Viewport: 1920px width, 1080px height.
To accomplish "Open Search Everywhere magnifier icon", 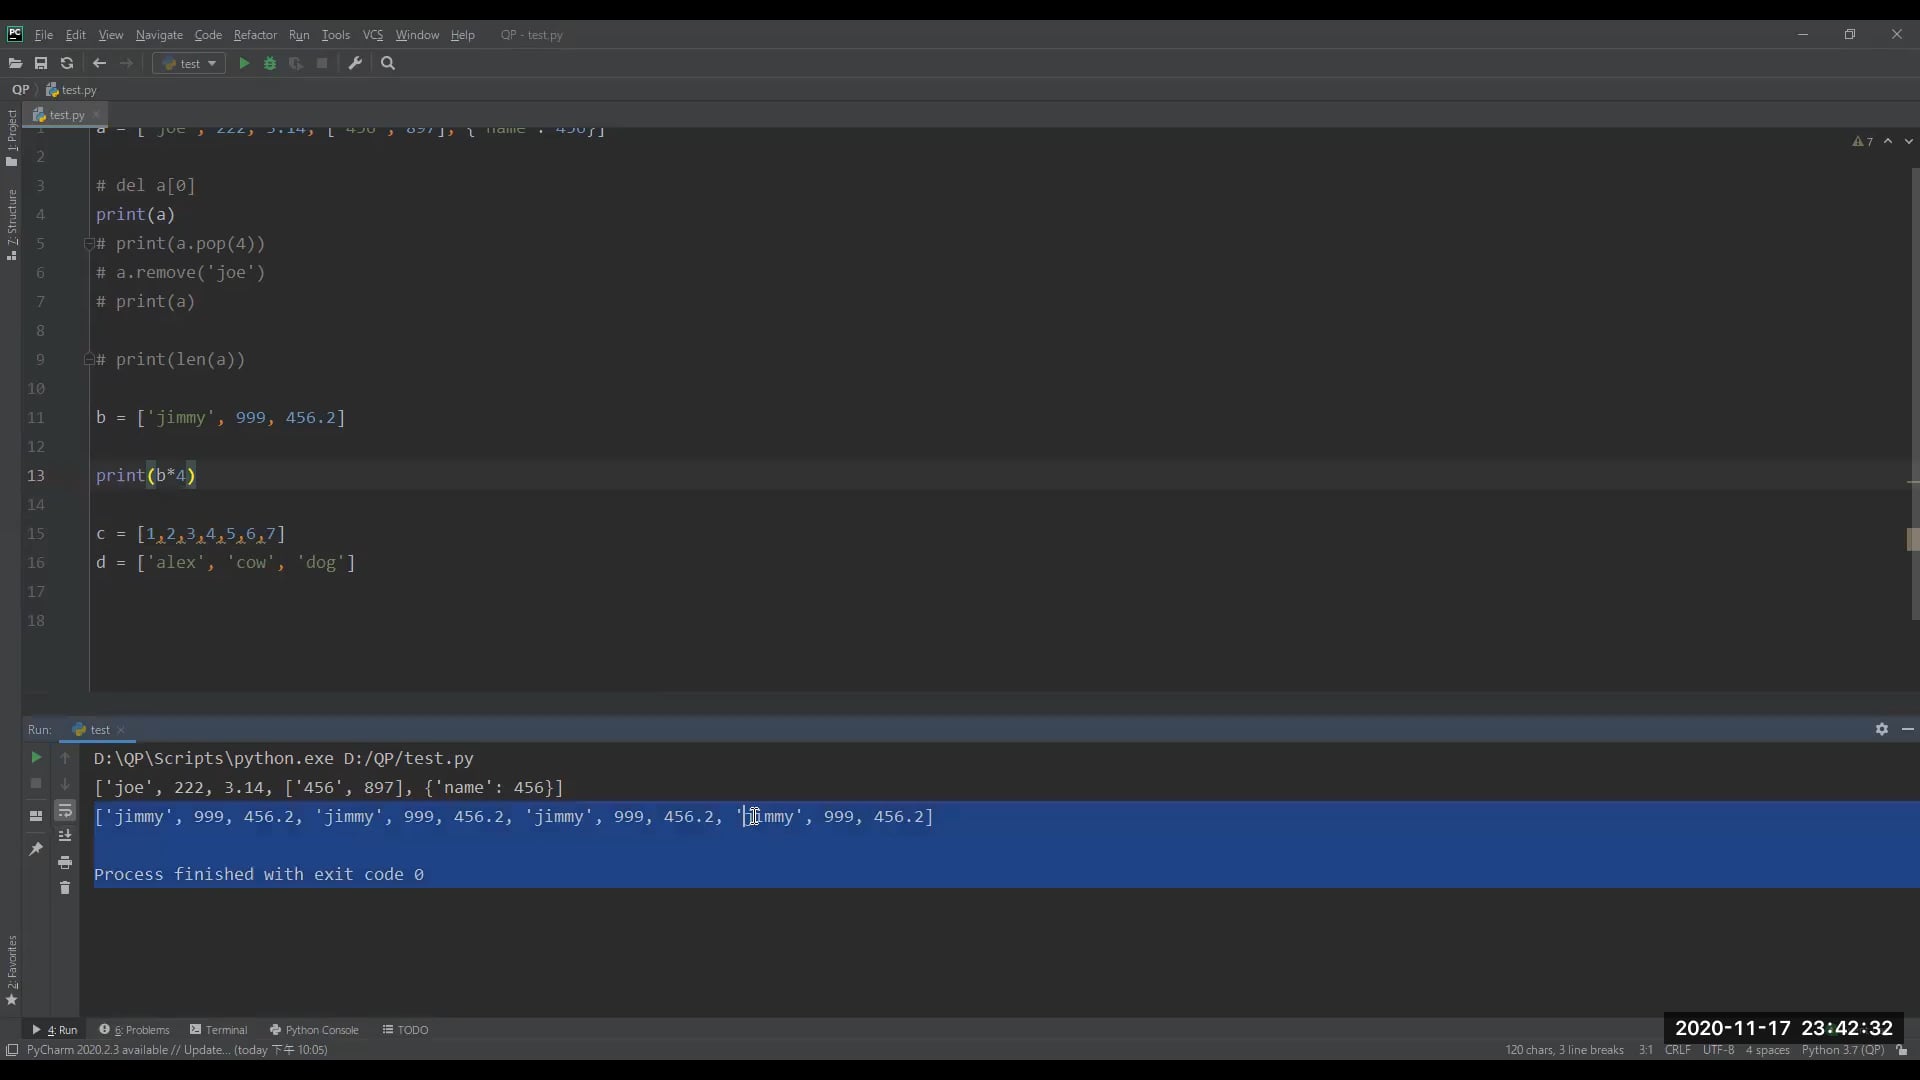I will coord(389,63).
